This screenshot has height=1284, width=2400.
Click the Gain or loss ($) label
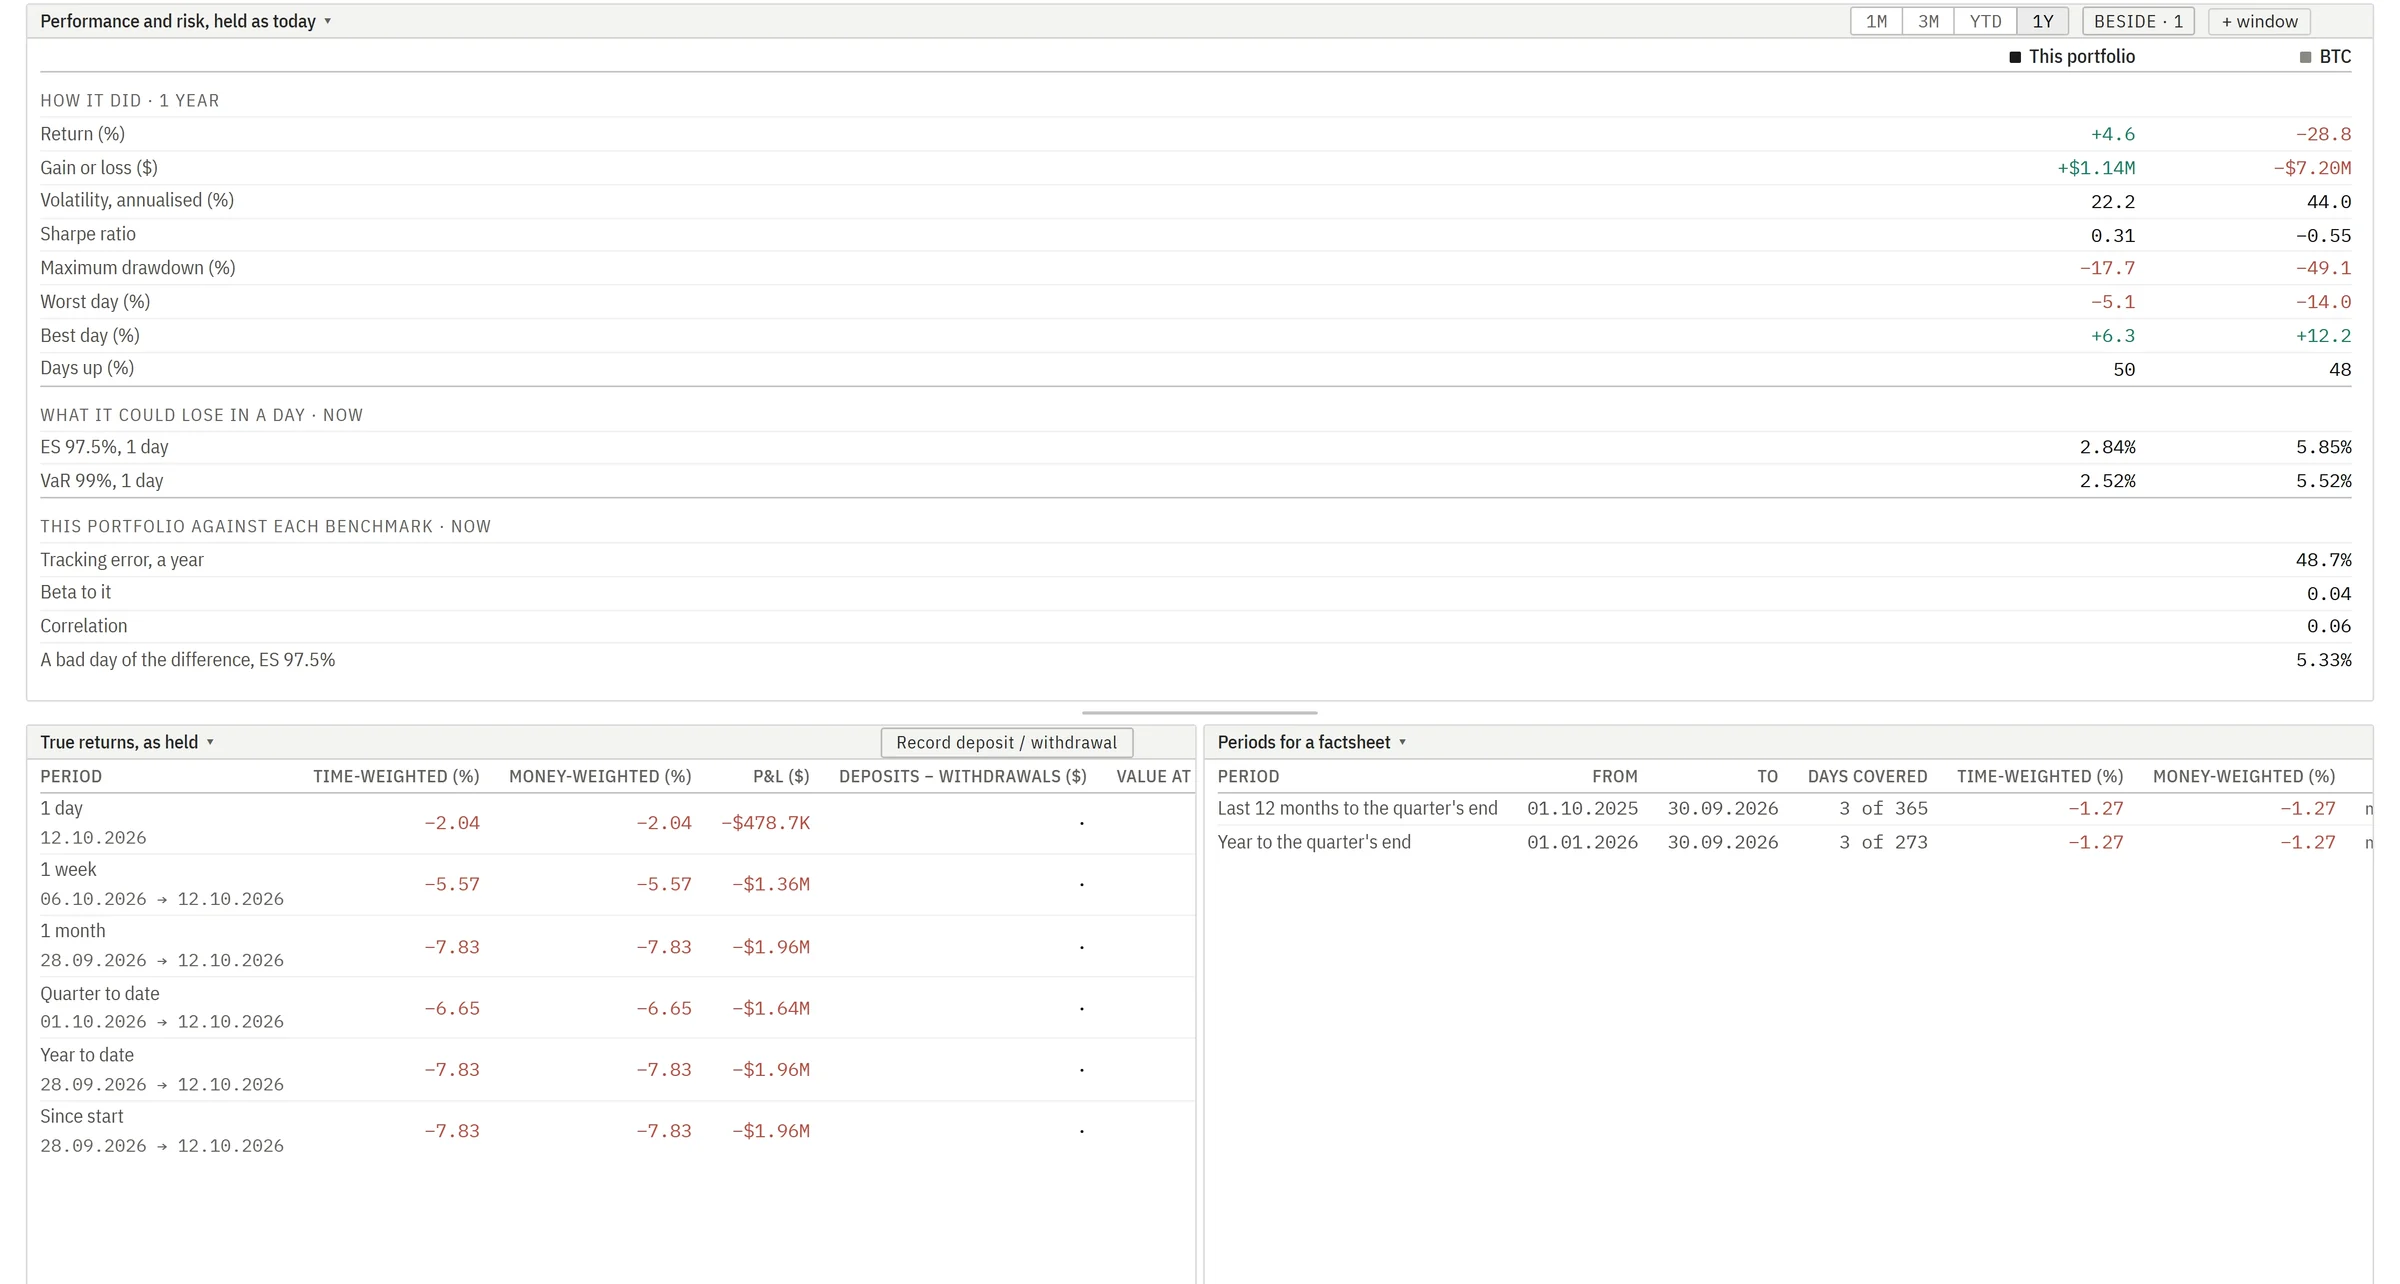coord(99,168)
